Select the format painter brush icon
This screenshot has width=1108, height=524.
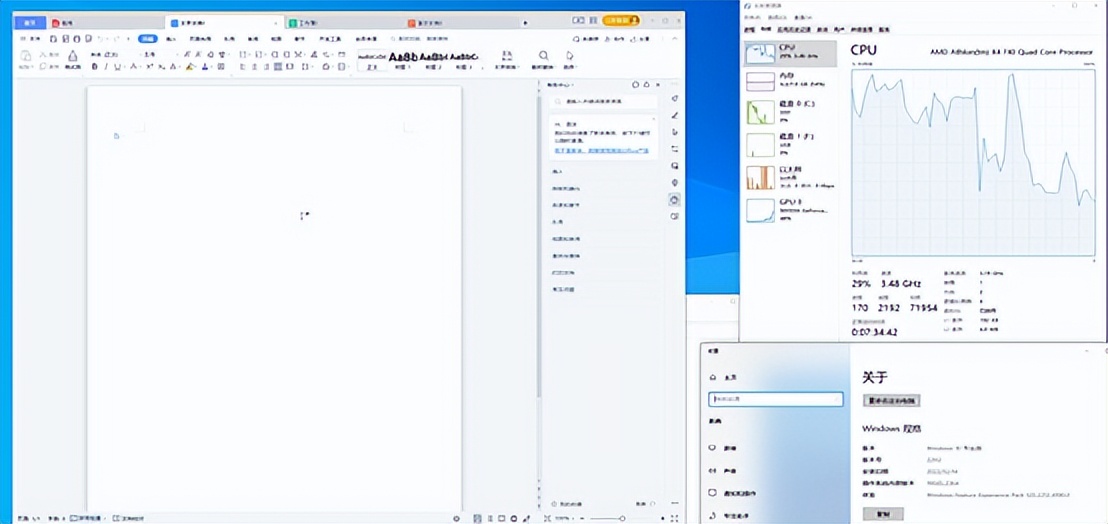pos(73,56)
